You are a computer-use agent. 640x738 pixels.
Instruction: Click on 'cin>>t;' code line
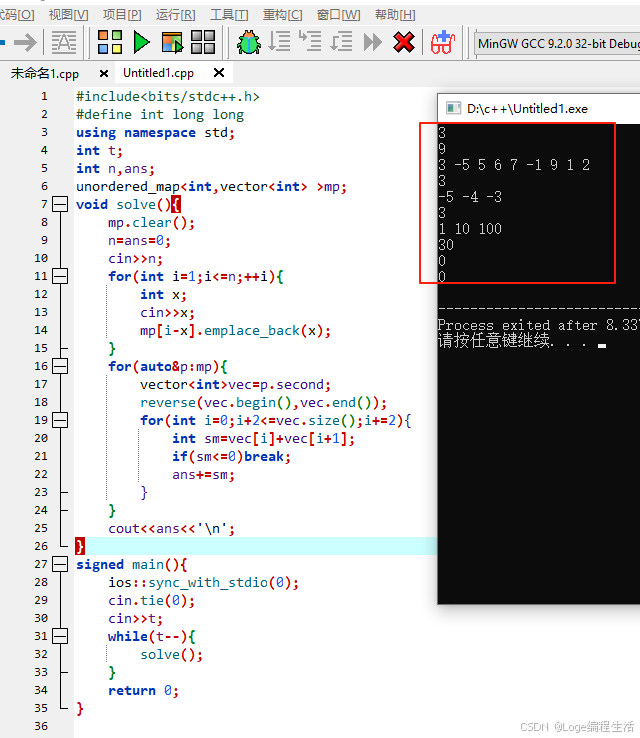(135, 618)
